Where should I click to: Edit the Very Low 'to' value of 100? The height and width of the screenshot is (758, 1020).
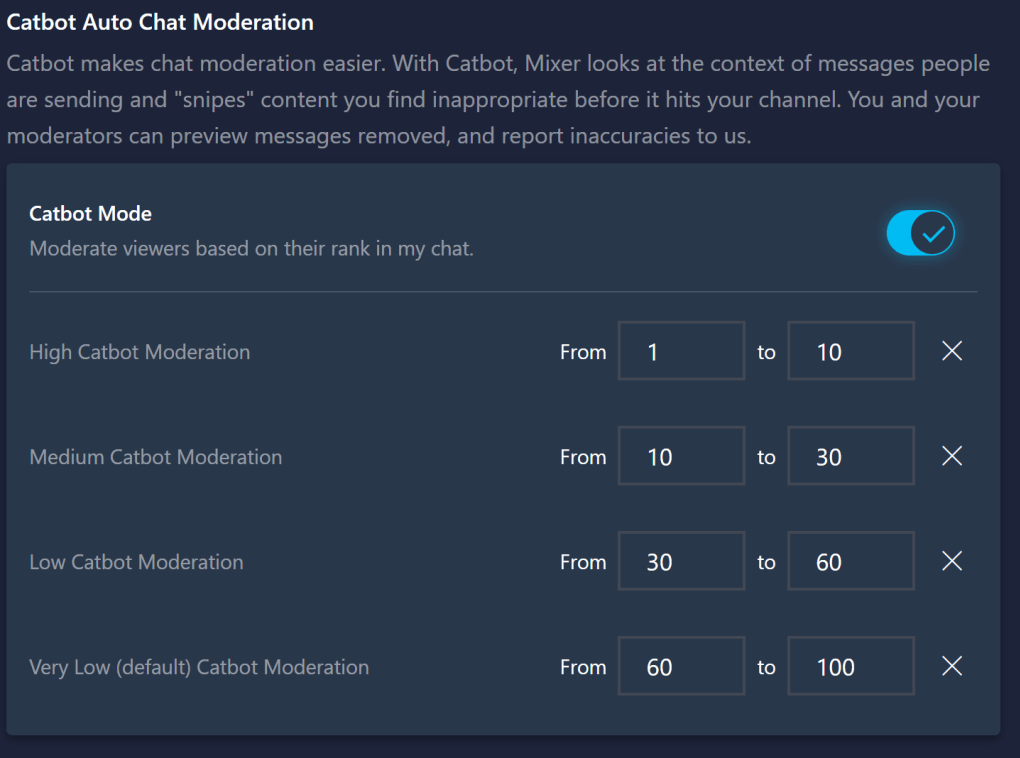(851, 666)
